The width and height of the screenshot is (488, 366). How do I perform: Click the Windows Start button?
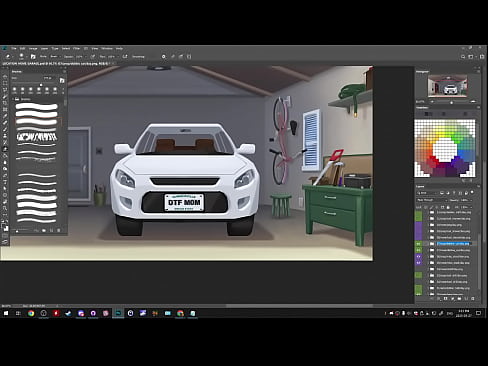pyautogui.click(x=6, y=313)
